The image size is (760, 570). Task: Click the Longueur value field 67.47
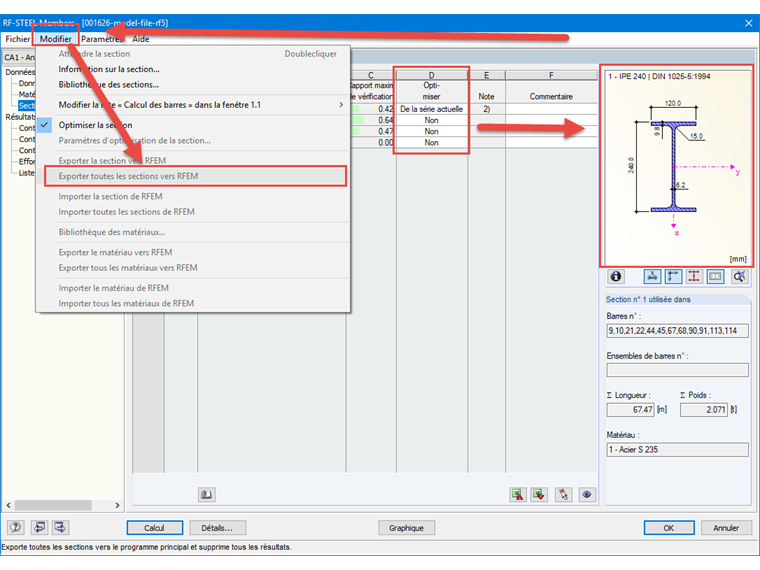[x=631, y=410]
